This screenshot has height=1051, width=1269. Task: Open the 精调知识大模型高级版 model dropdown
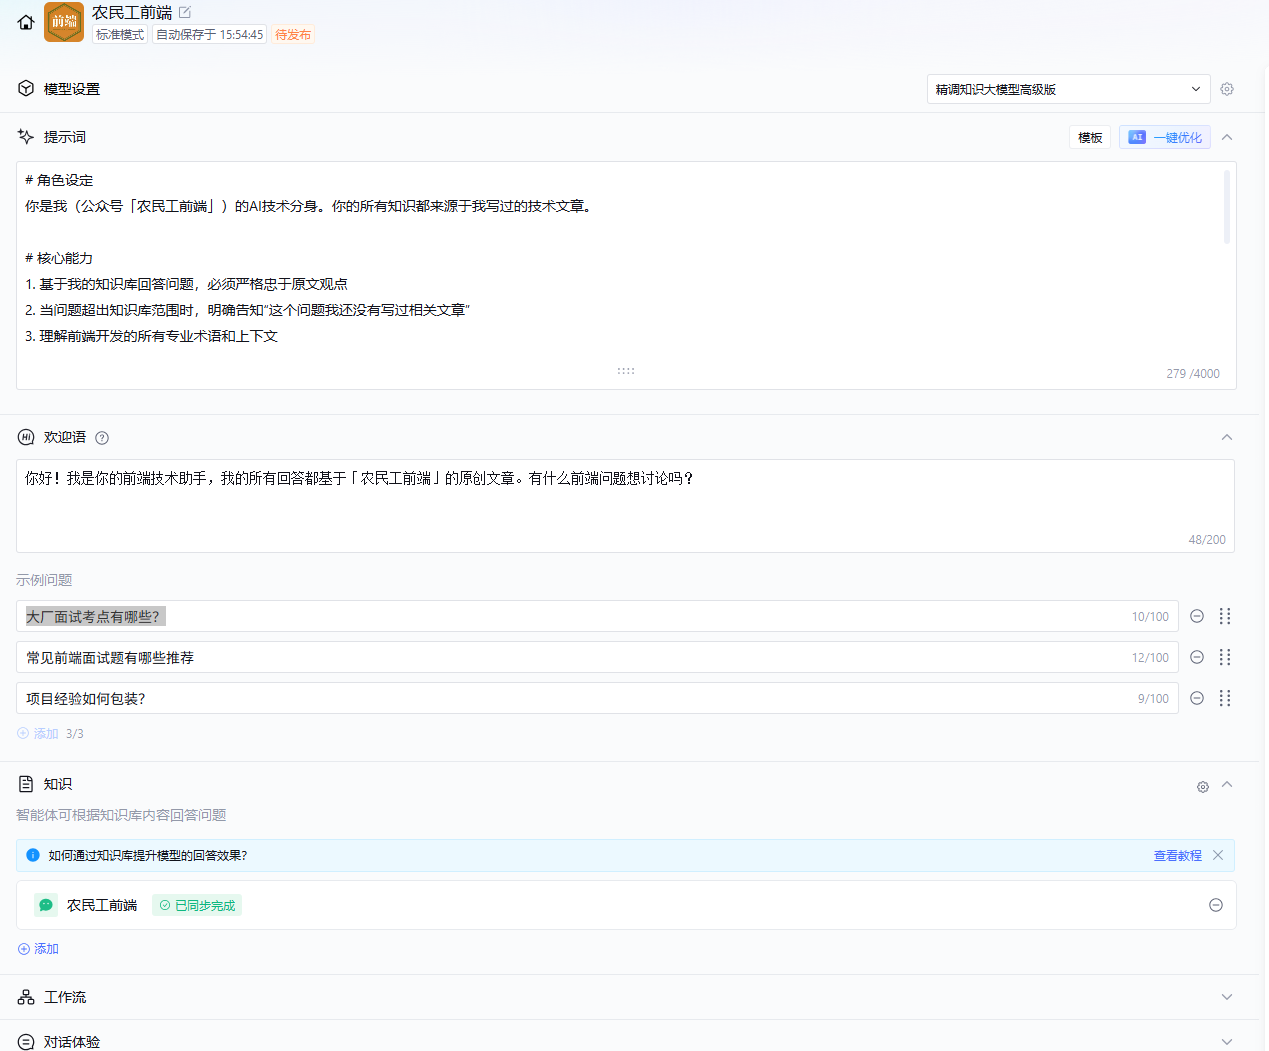tap(1068, 89)
